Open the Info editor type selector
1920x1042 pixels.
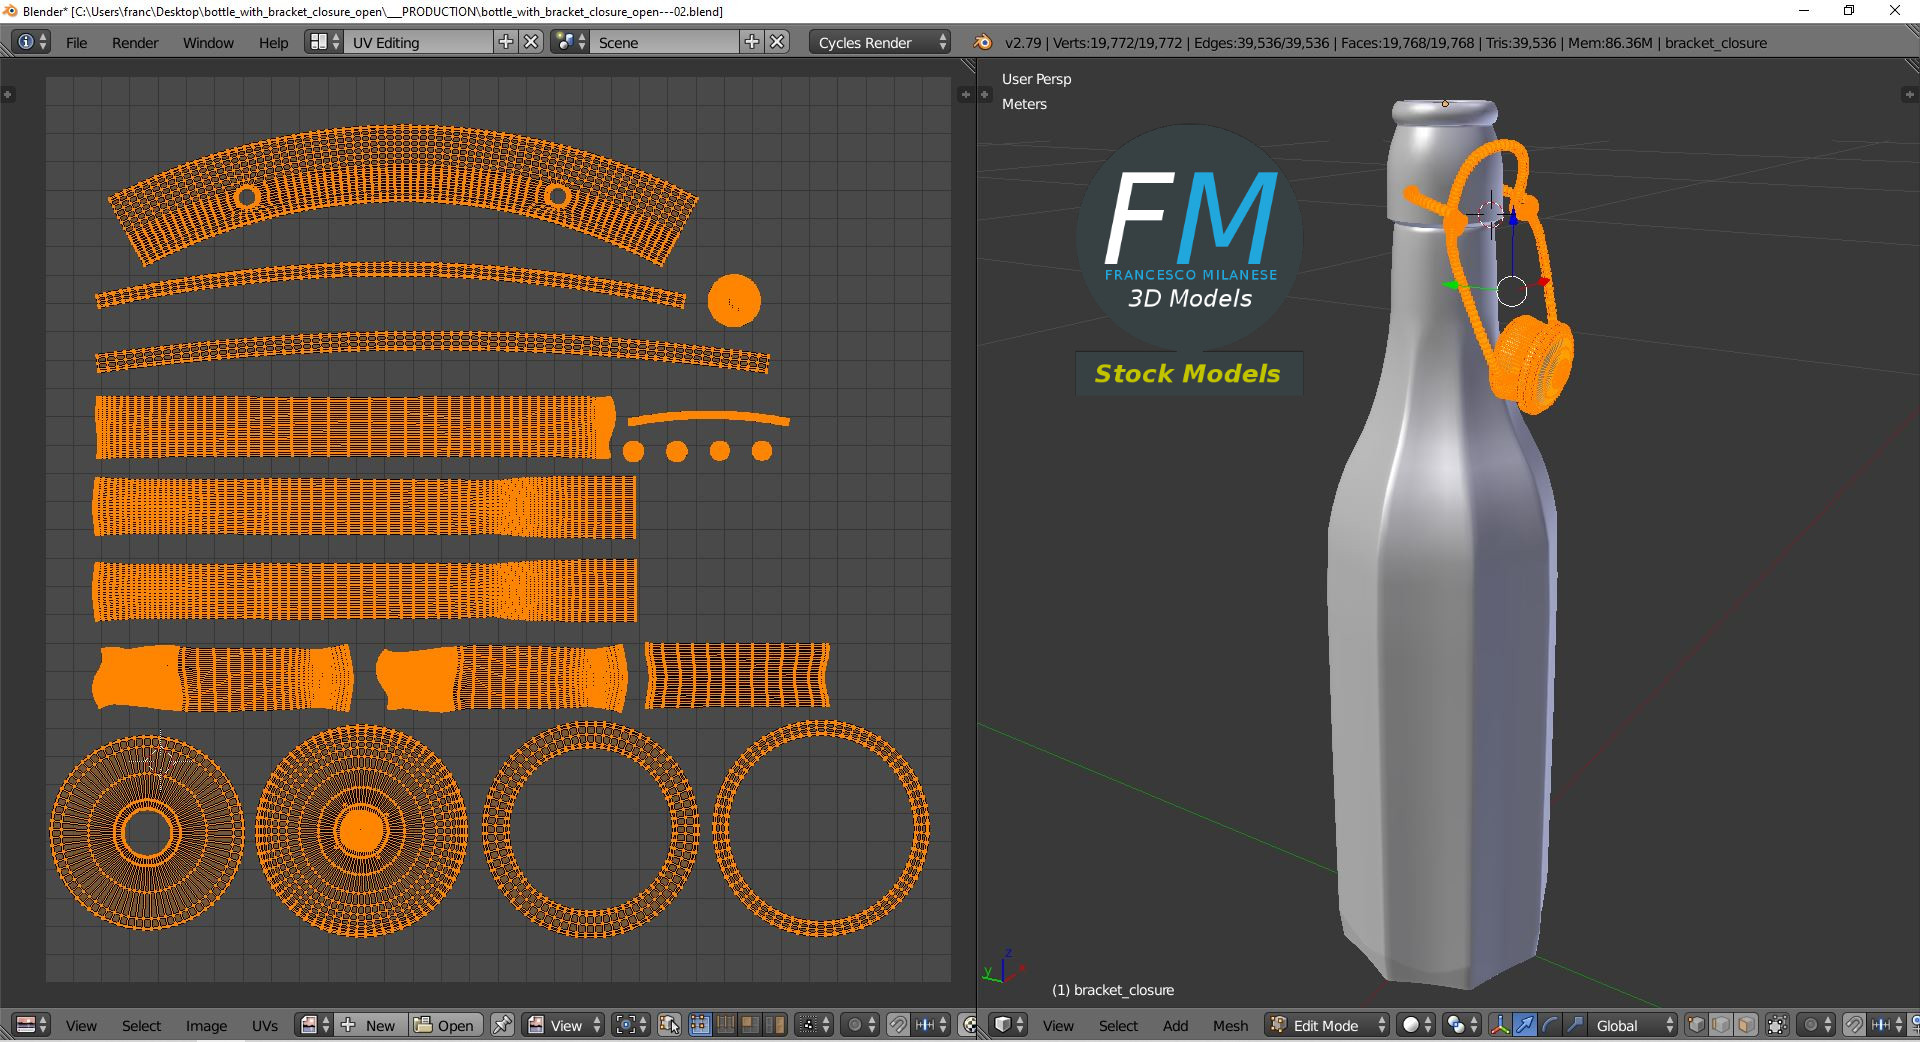click(x=32, y=42)
